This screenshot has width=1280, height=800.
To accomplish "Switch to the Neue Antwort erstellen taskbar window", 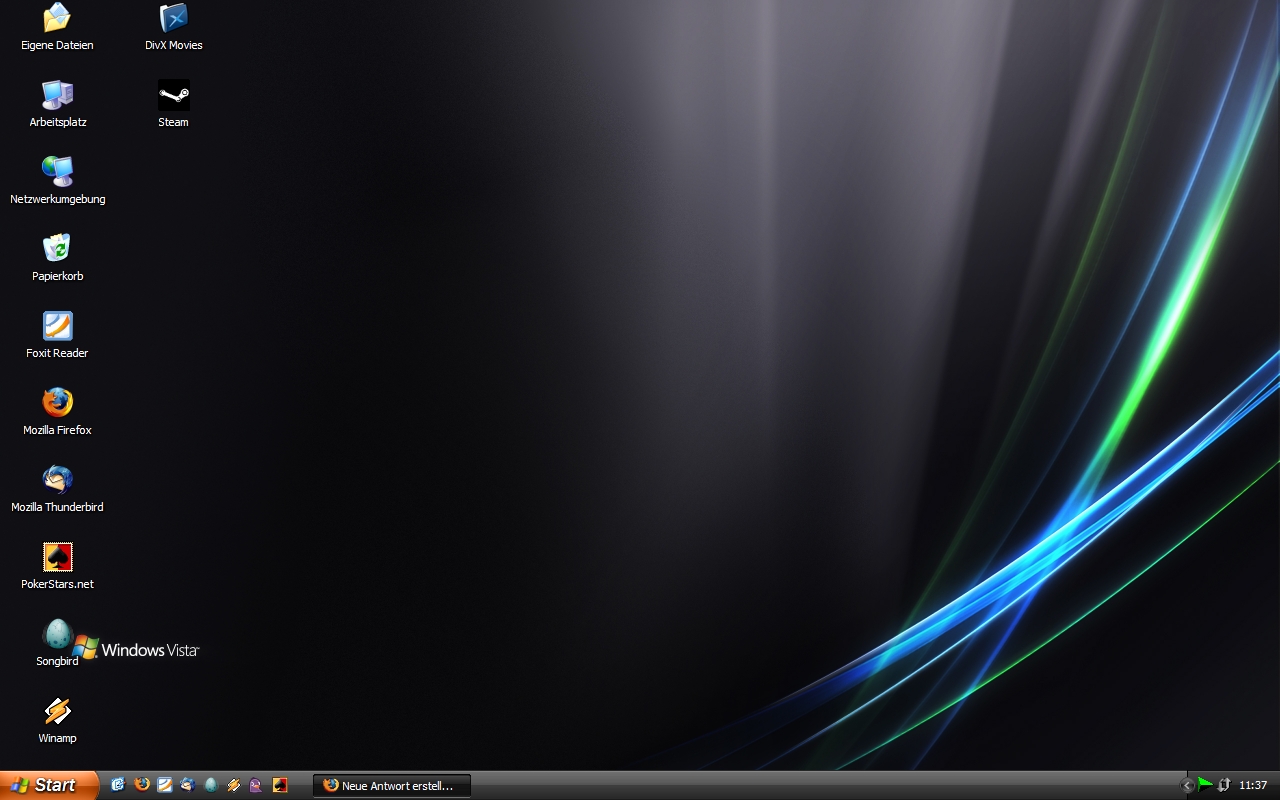I will pyautogui.click(x=392, y=786).
